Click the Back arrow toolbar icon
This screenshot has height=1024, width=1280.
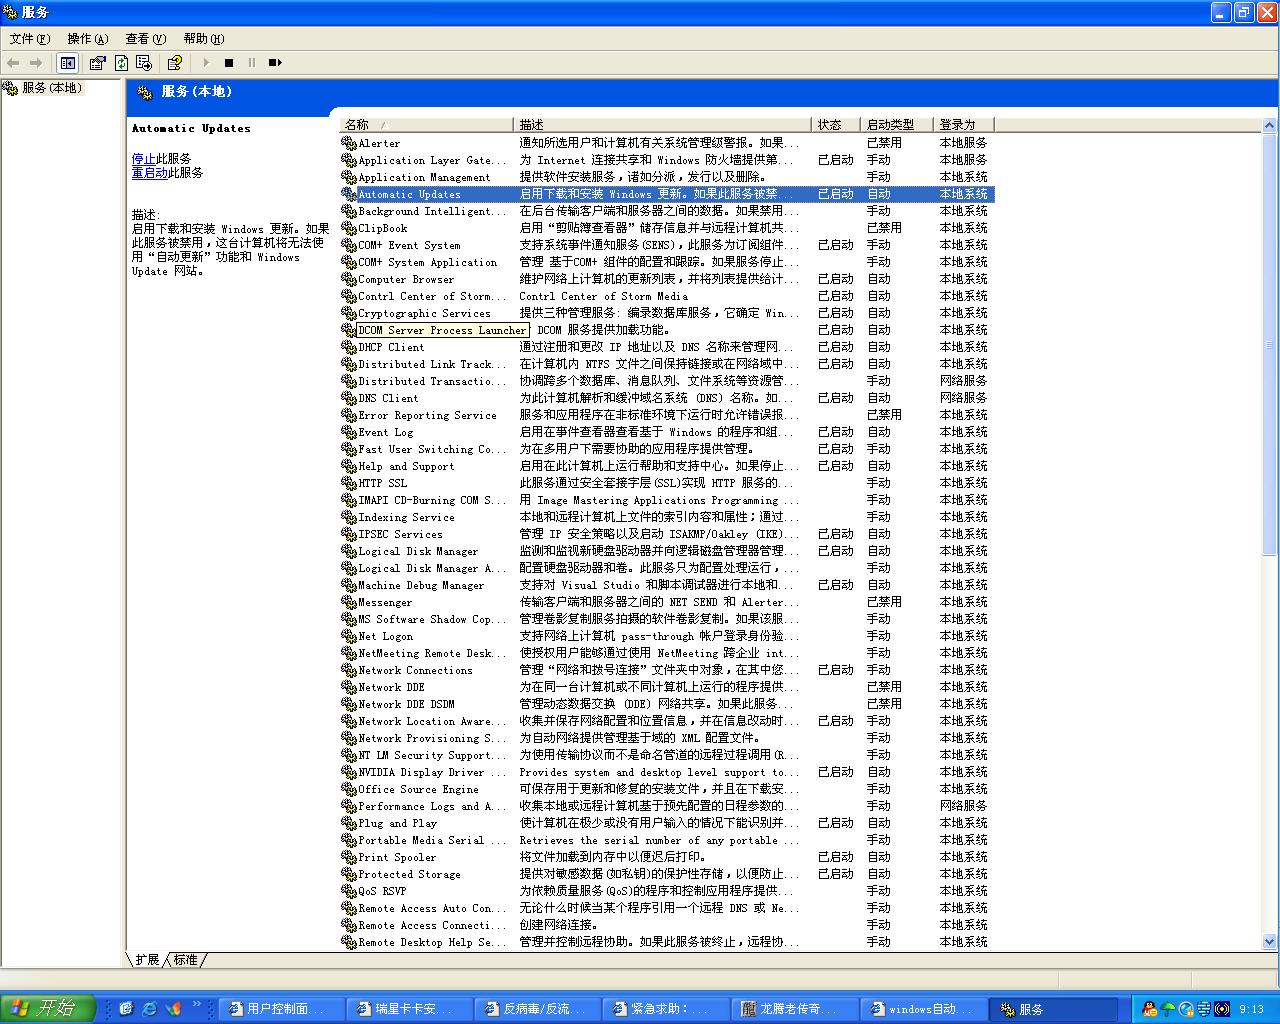(14, 63)
